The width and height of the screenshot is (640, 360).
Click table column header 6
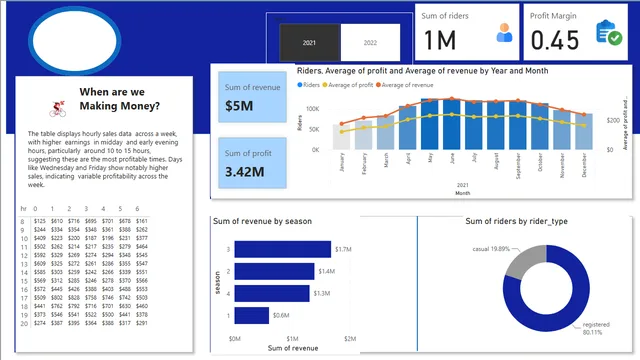click(138, 209)
